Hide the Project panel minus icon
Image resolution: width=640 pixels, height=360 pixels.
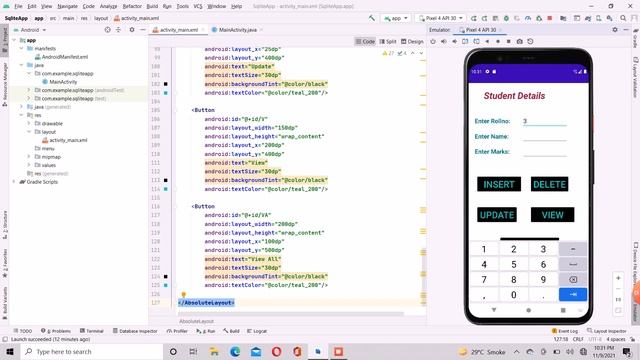(x=142, y=30)
